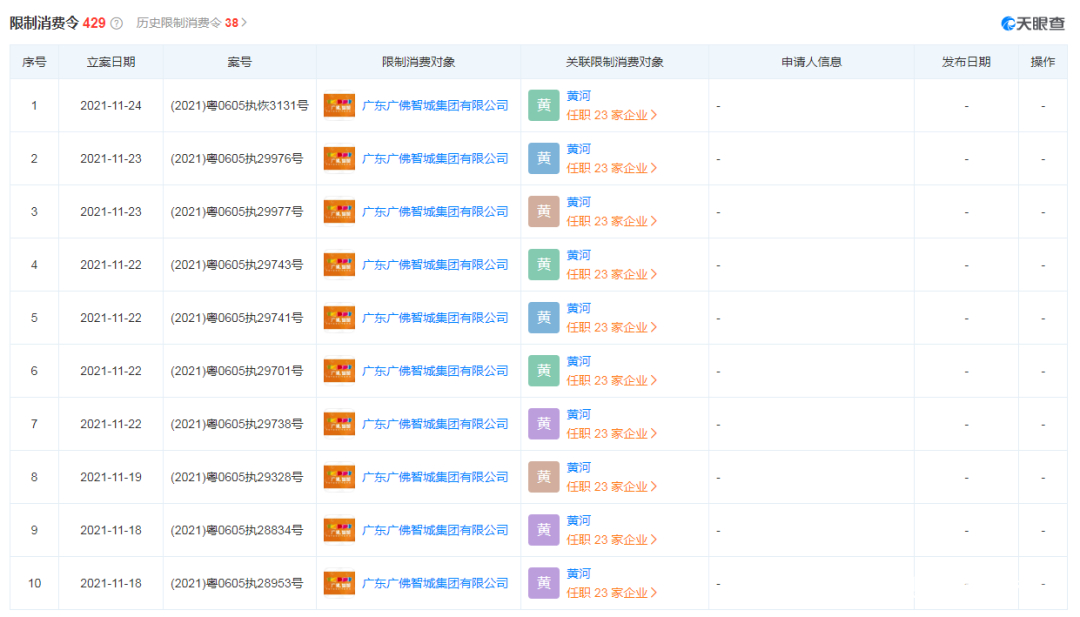Image resolution: width=1080 pixels, height=617 pixels.
Task: Click 黄 avatar in row 执29738号
Action: click(543, 423)
